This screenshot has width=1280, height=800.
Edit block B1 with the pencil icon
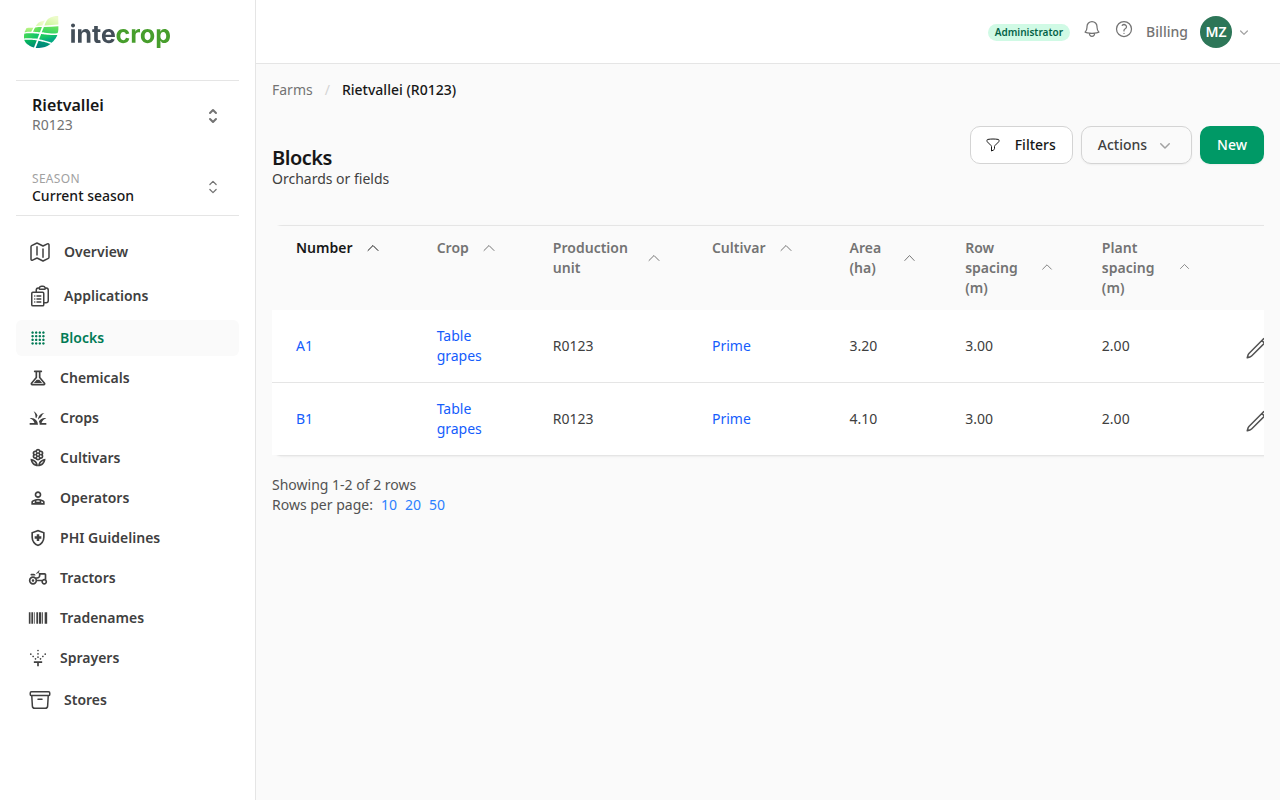(1255, 420)
